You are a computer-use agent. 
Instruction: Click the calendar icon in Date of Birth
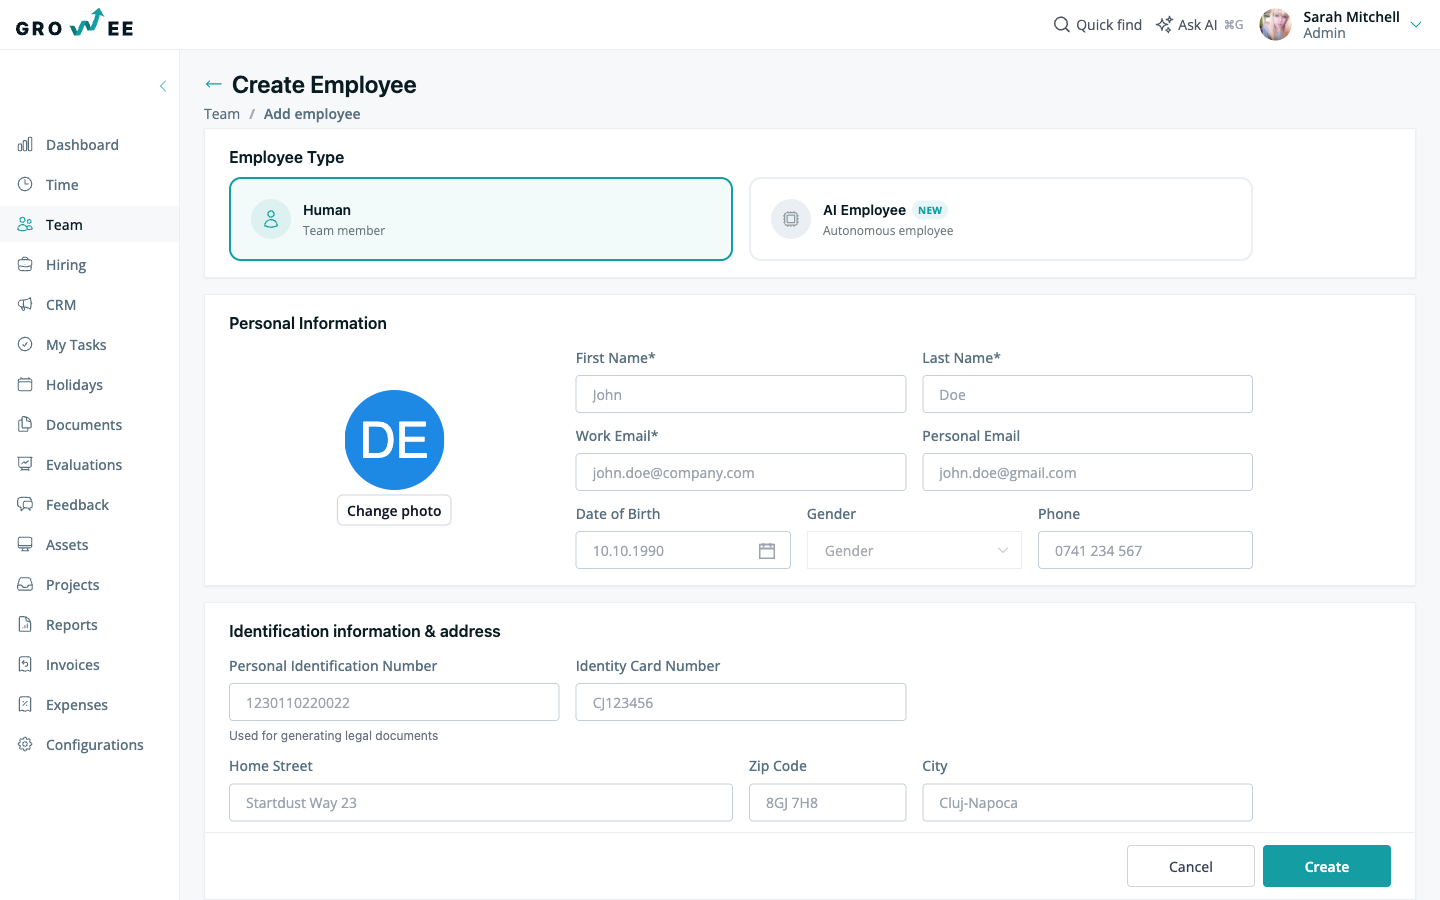(767, 551)
